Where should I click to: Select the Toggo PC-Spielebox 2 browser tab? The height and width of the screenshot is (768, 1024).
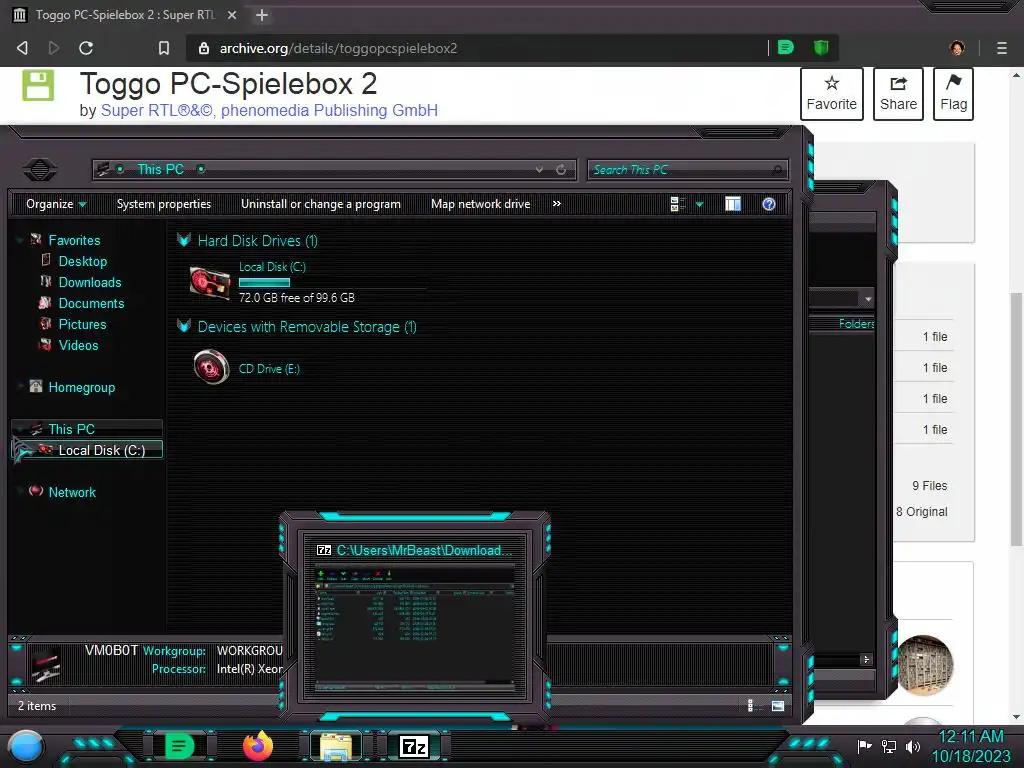pyautogui.click(x=124, y=15)
